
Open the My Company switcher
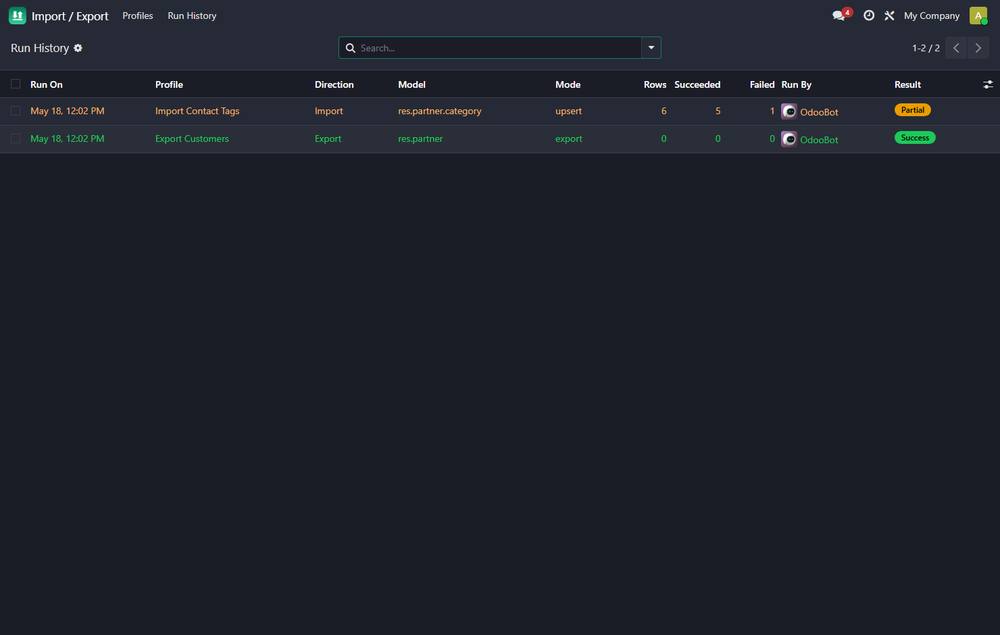931,15
